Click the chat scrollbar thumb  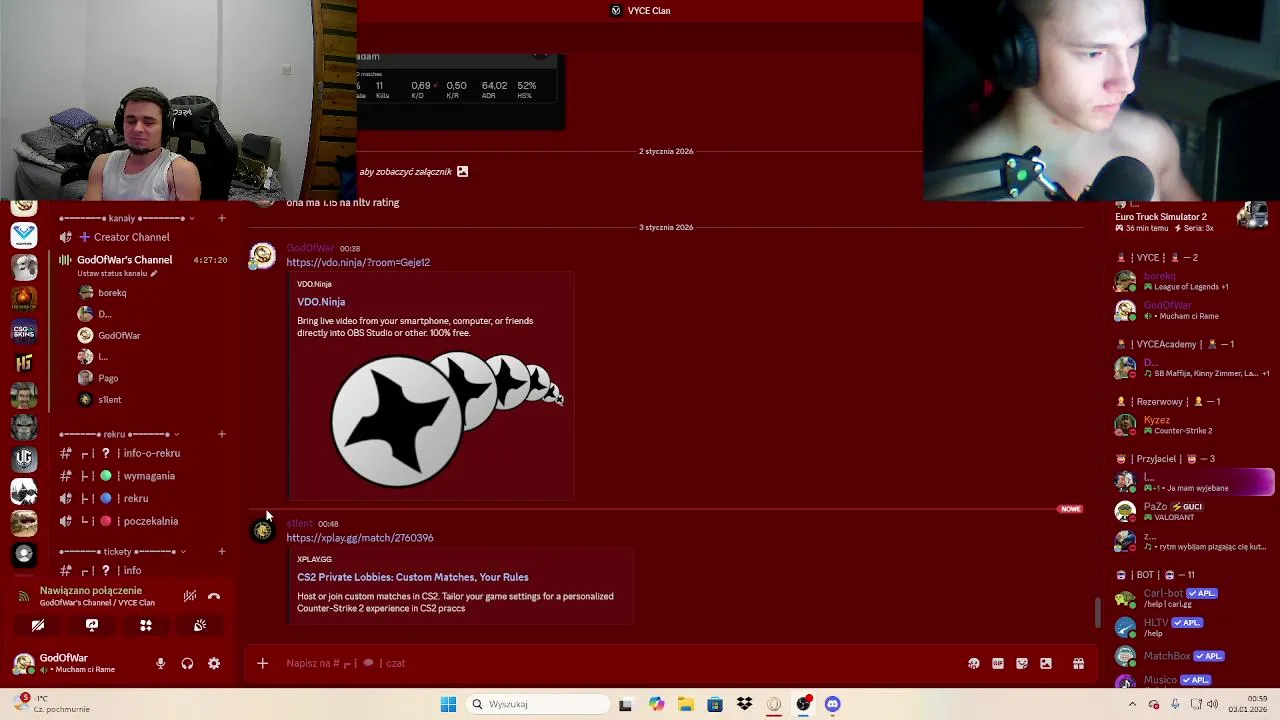click(x=1098, y=612)
